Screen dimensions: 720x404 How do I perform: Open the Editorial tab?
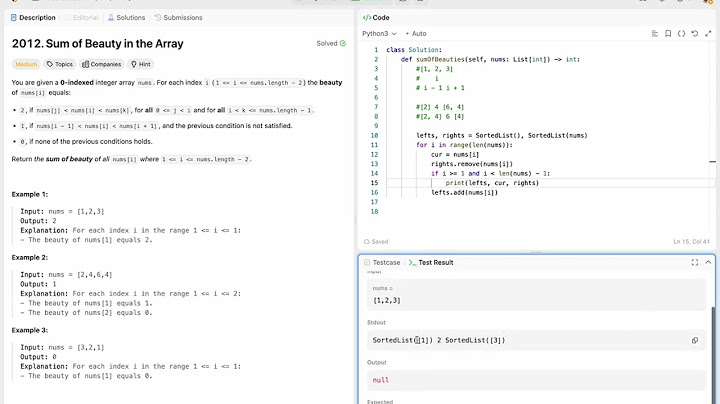pyautogui.click(x=81, y=17)
